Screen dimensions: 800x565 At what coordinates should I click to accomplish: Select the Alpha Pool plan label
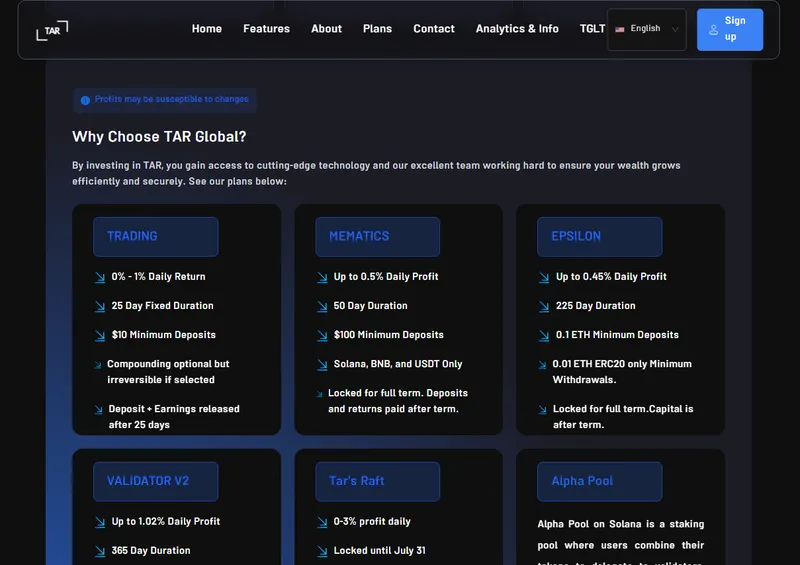(599, 481)
